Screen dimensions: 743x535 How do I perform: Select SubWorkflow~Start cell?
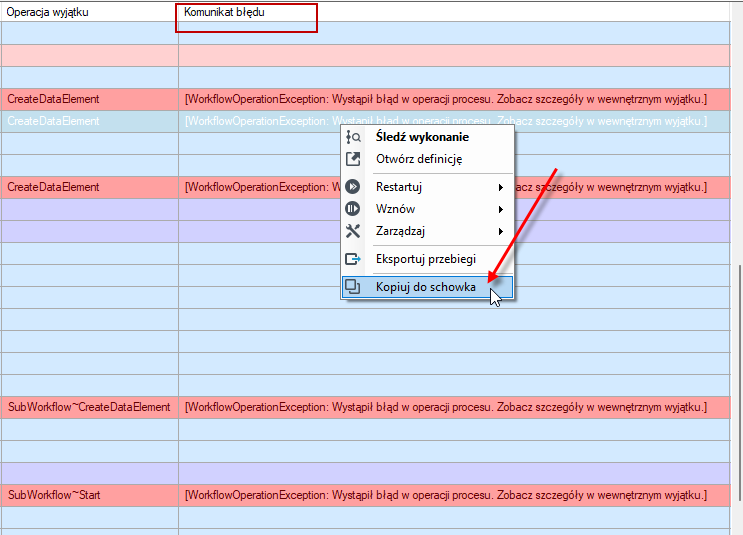[x=90, y=495]
